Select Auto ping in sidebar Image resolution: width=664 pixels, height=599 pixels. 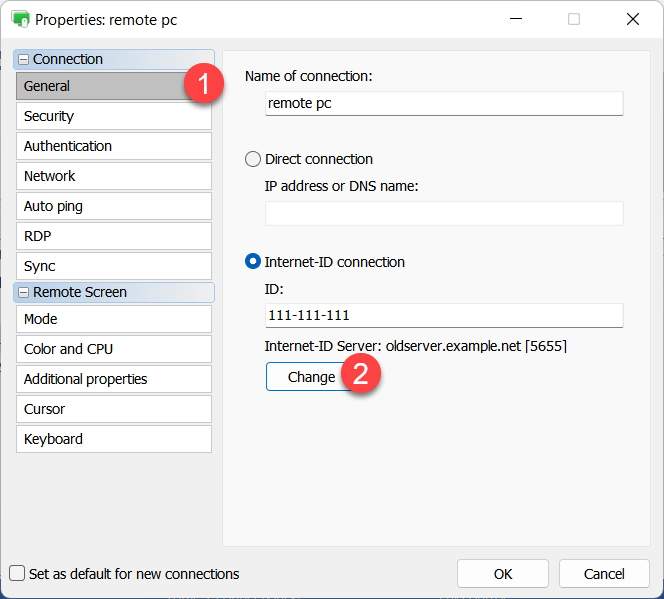113,206
